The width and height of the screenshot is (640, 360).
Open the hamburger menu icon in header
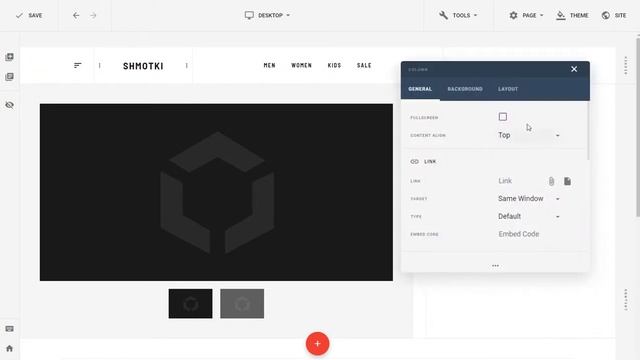(x=78, y=65)
